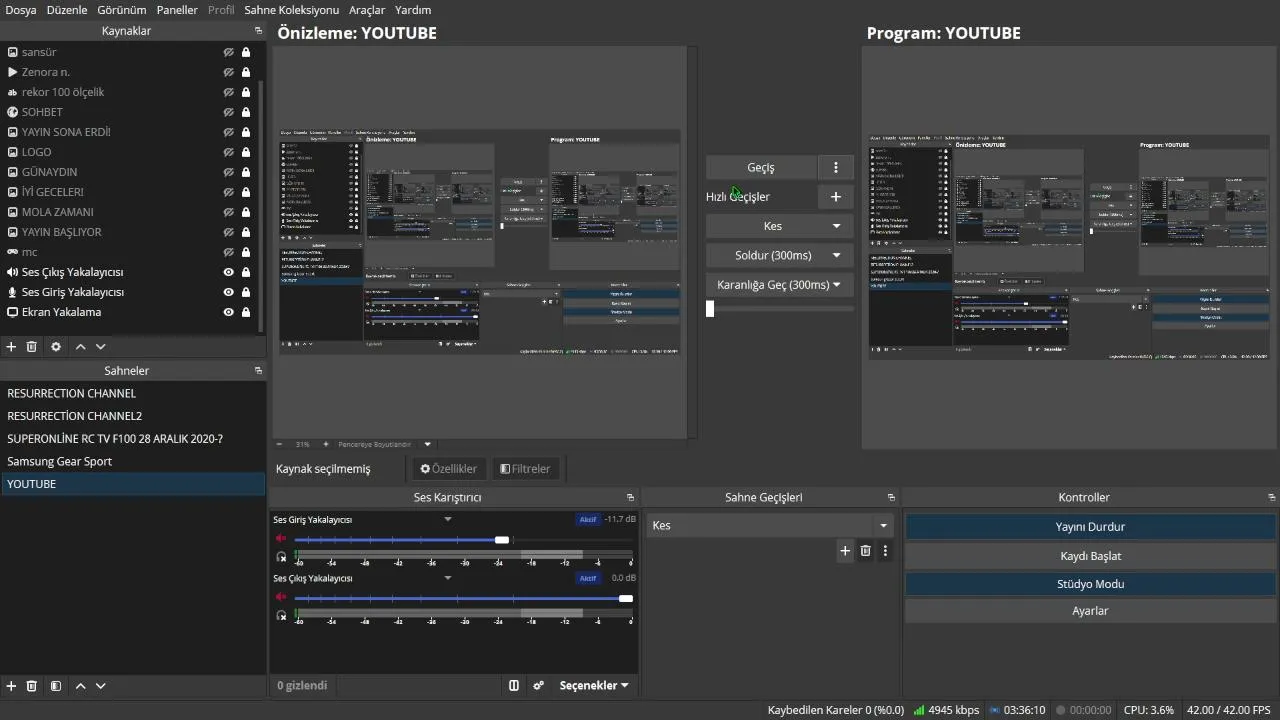Viewport: 1280px width, 720px height.
Task: Open Ayarlar settings button
Action: pos(1090,611)
